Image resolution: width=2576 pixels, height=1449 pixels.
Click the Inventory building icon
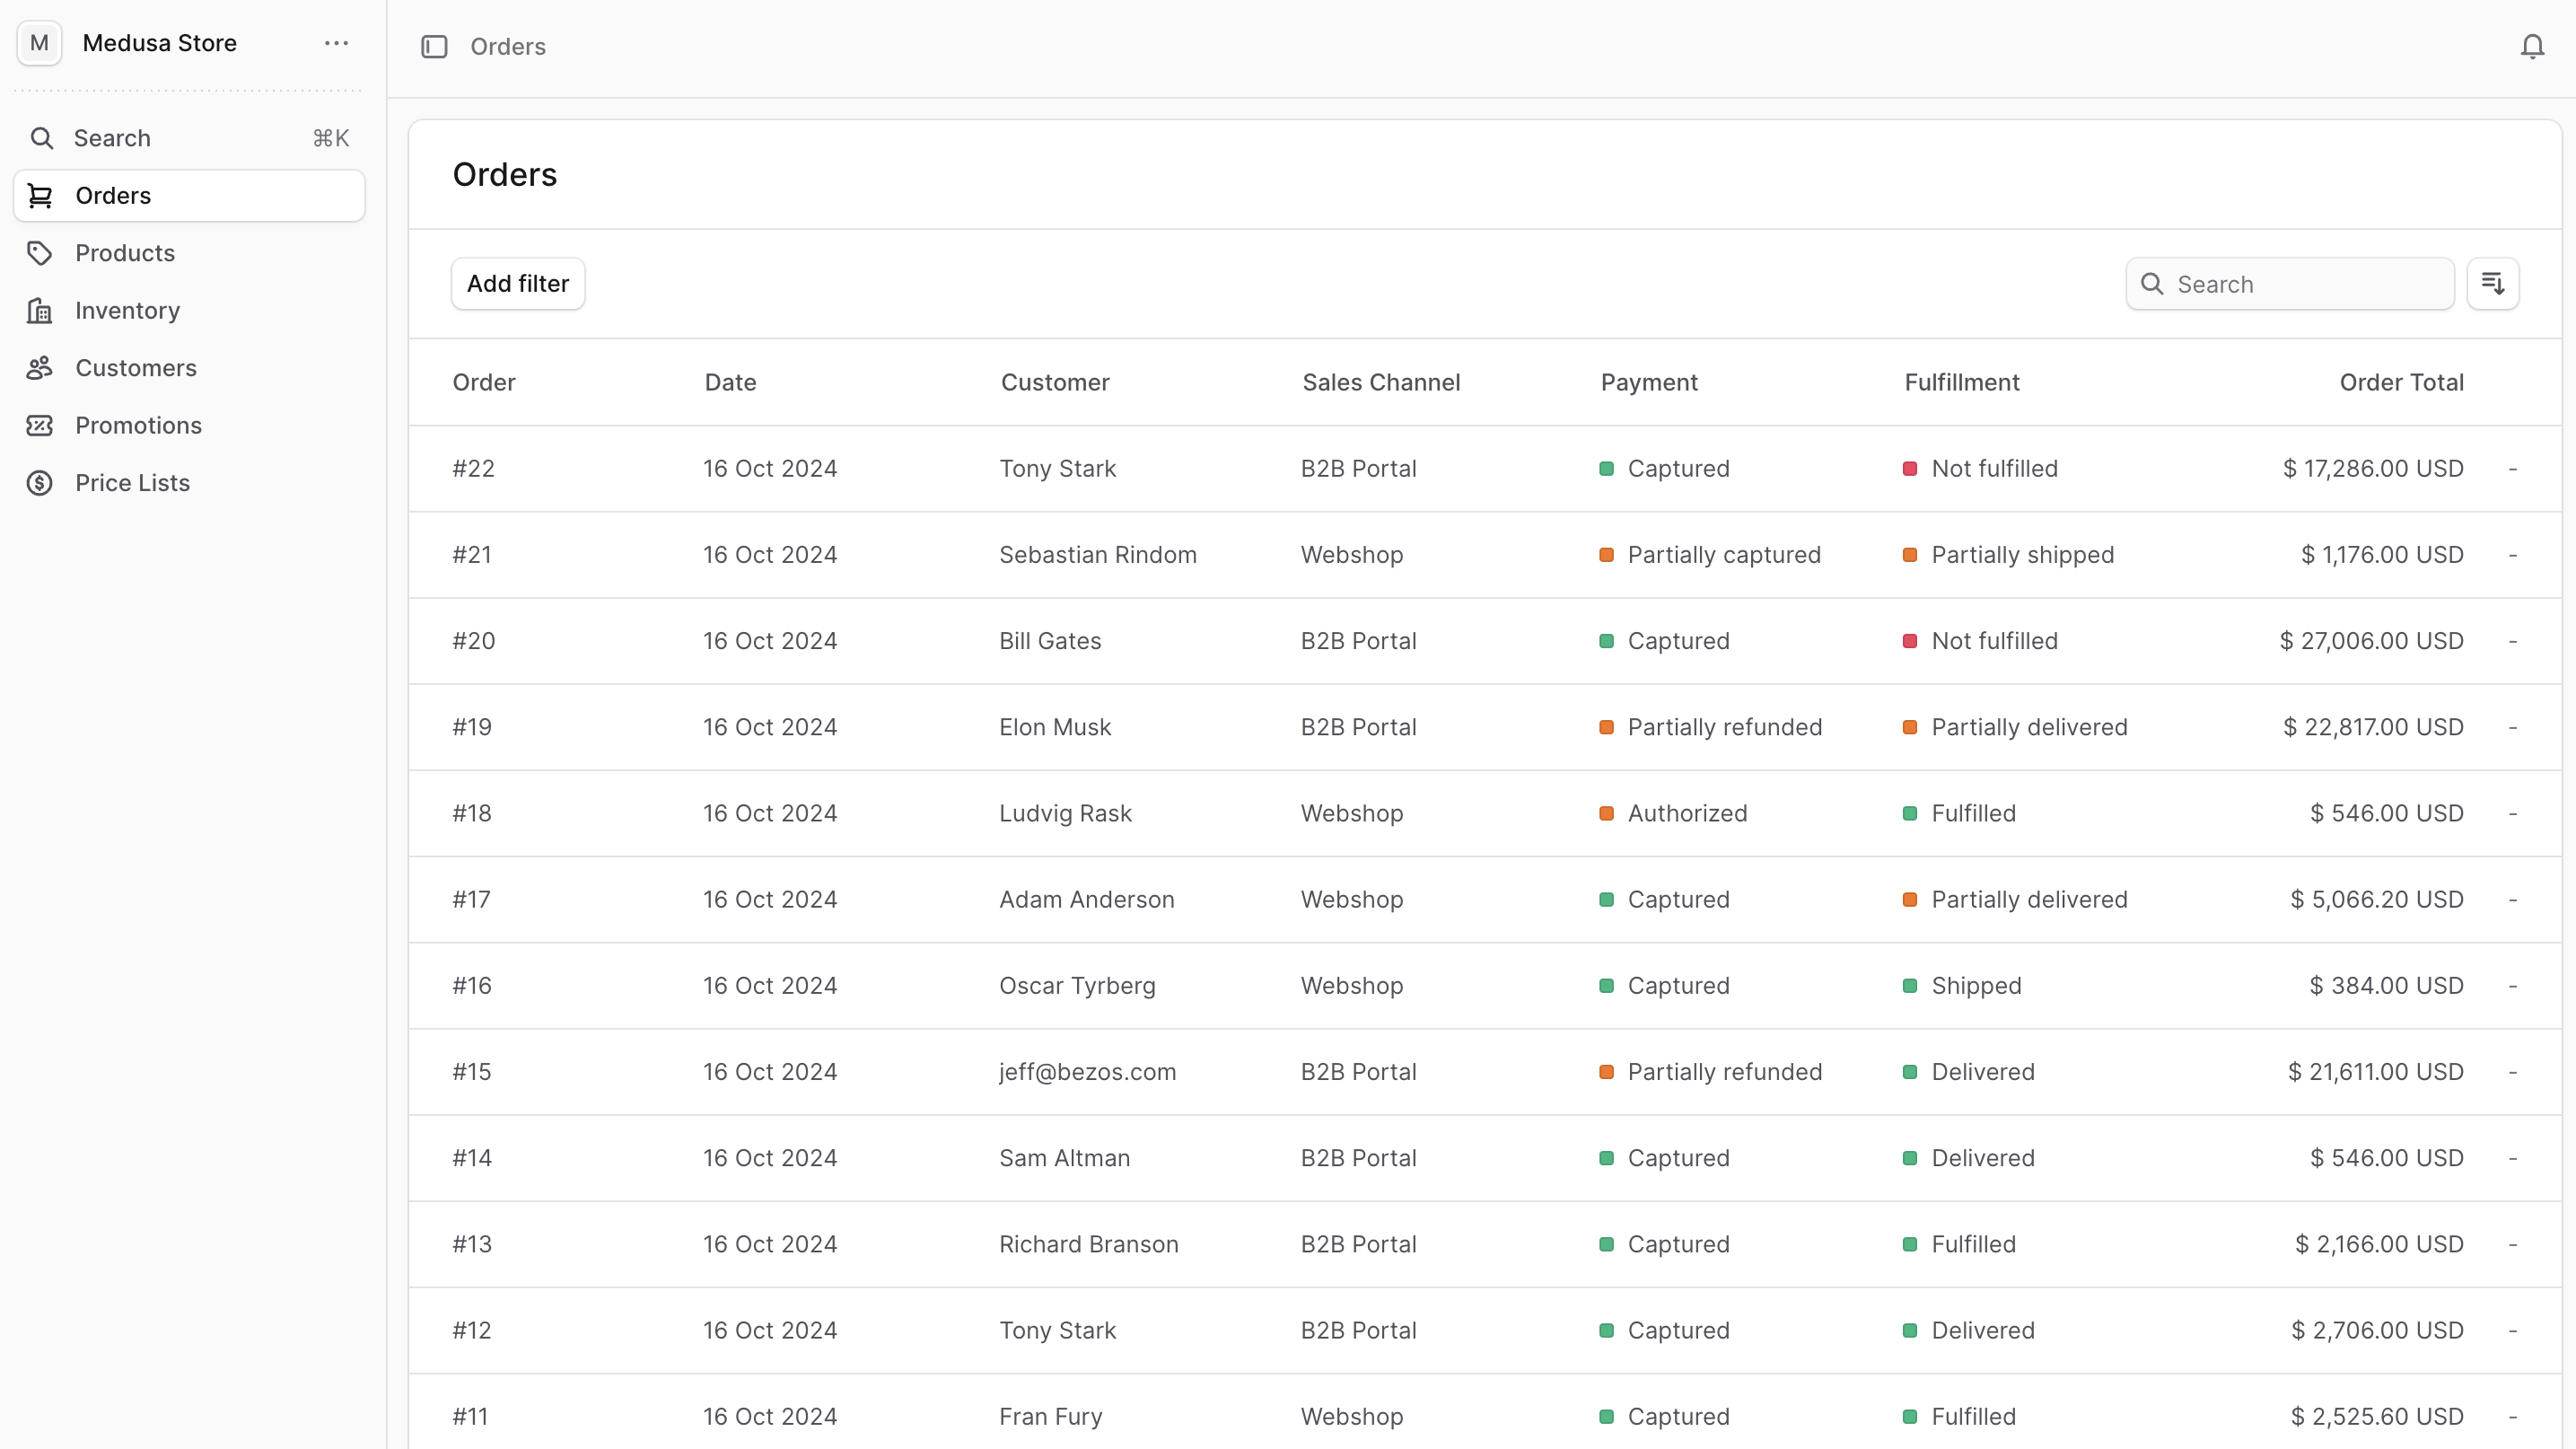pos(40,311)
